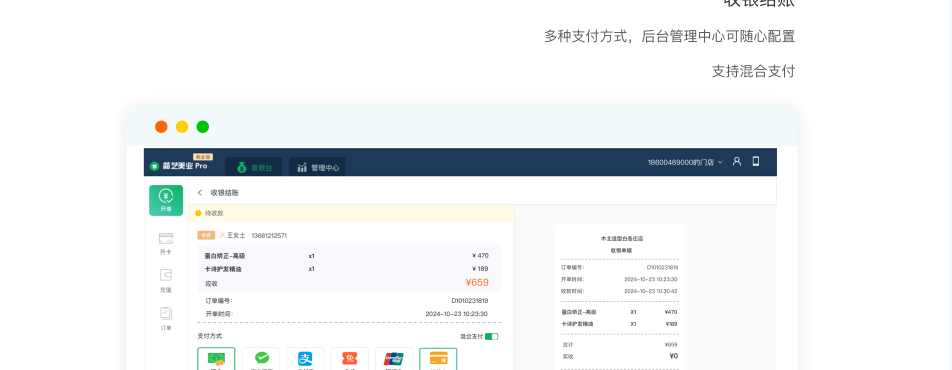952x370 pixels.
Task: Click the 待收款 status text
Action: [x=214, y=213]
